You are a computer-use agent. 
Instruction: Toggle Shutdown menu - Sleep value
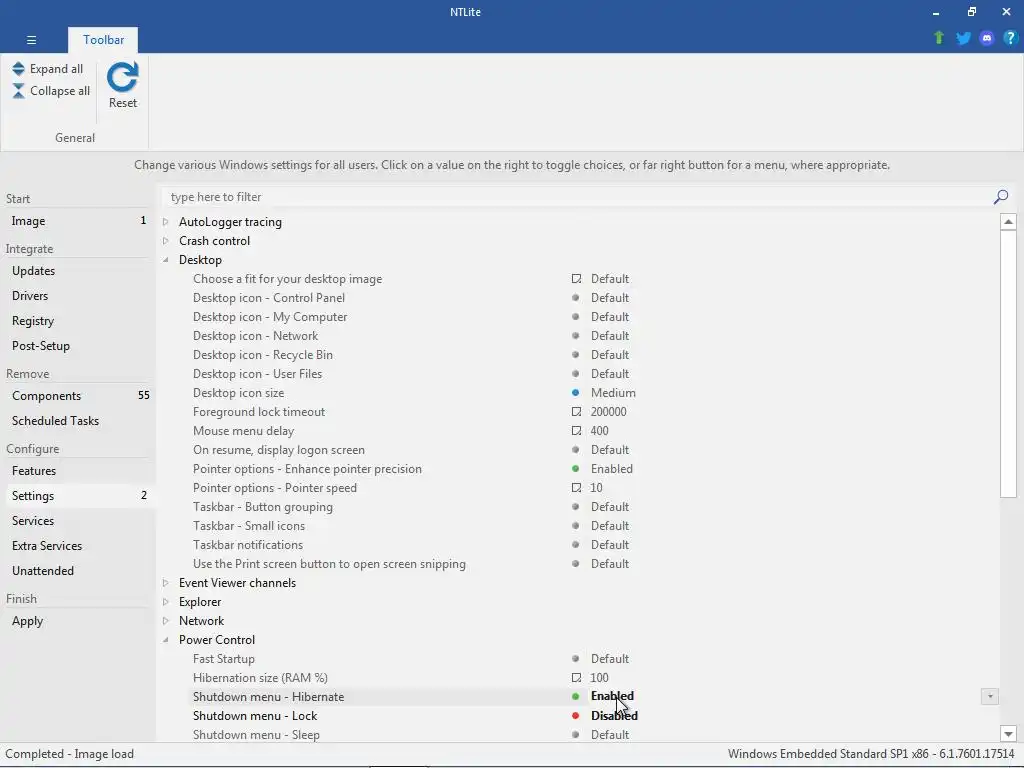pyautogui.click(x=610, y=735)
